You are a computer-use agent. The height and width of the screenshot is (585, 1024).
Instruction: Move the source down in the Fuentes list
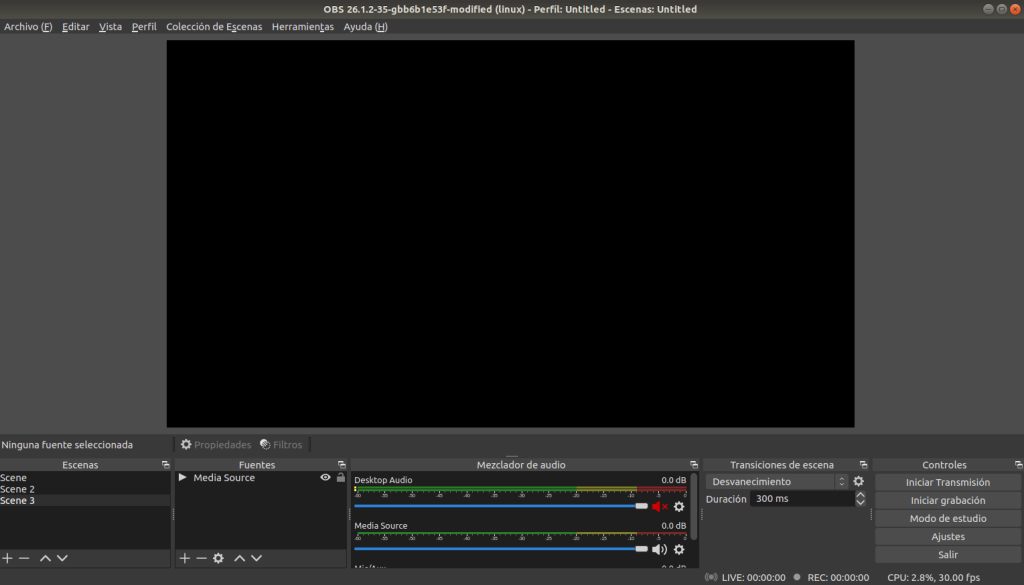257,558
